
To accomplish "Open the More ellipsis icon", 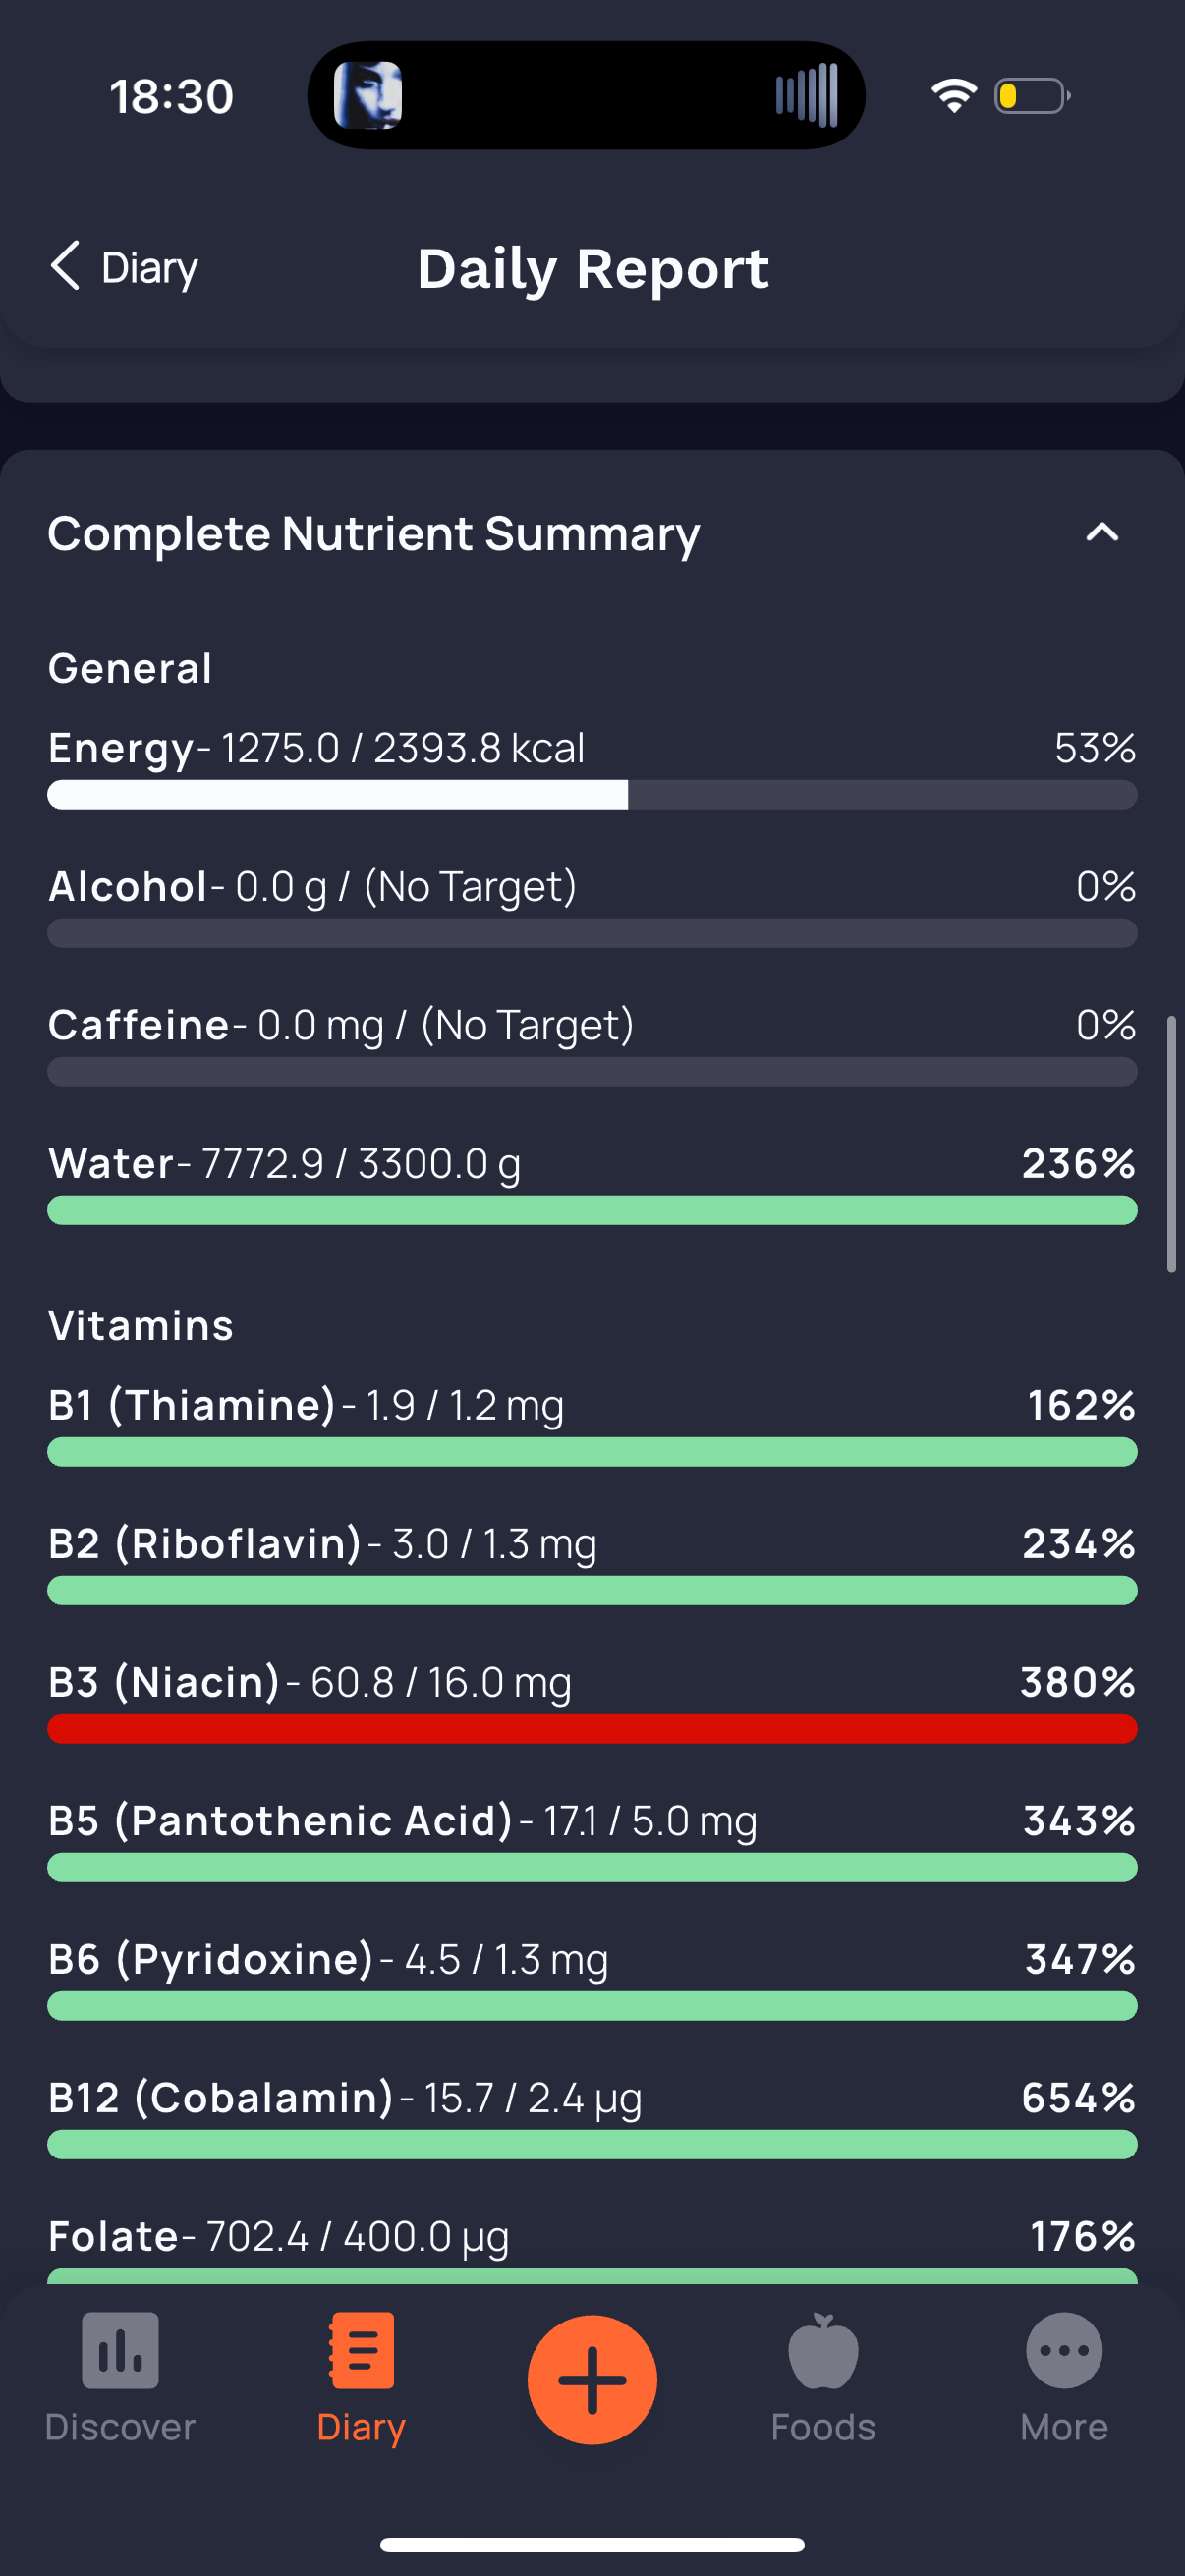I will [x=1064, y=2350].
